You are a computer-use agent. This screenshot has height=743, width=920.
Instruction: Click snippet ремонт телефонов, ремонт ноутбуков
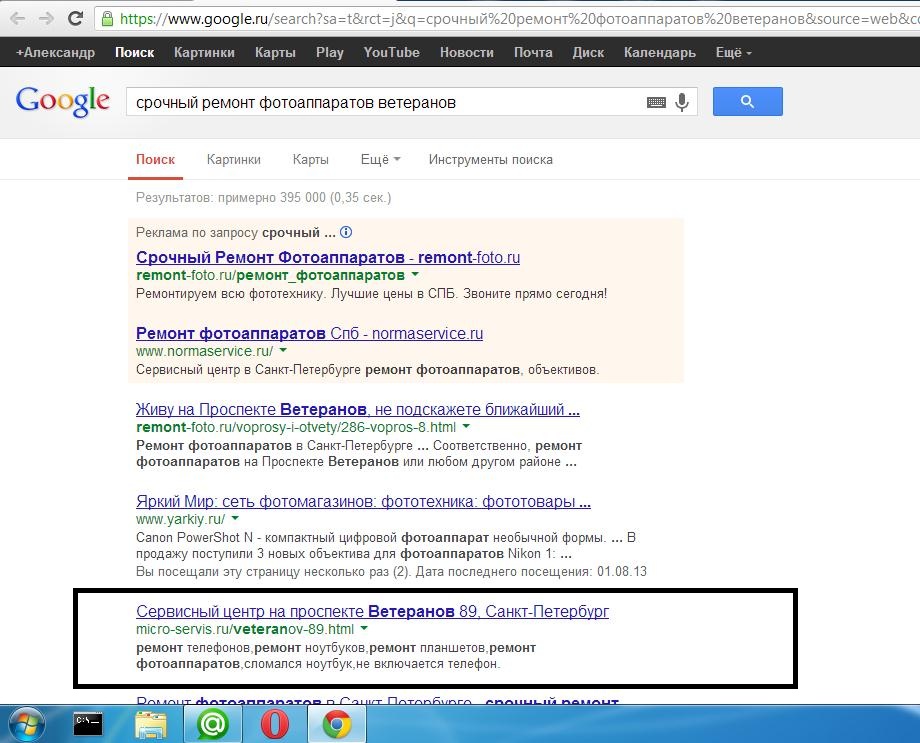tap(336, 656)
